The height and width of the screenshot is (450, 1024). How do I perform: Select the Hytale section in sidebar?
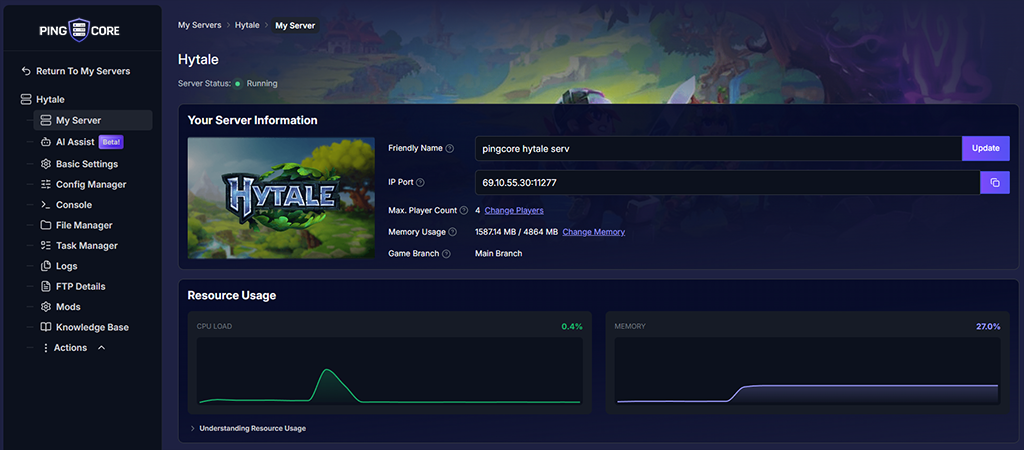(x=50, y=100)
